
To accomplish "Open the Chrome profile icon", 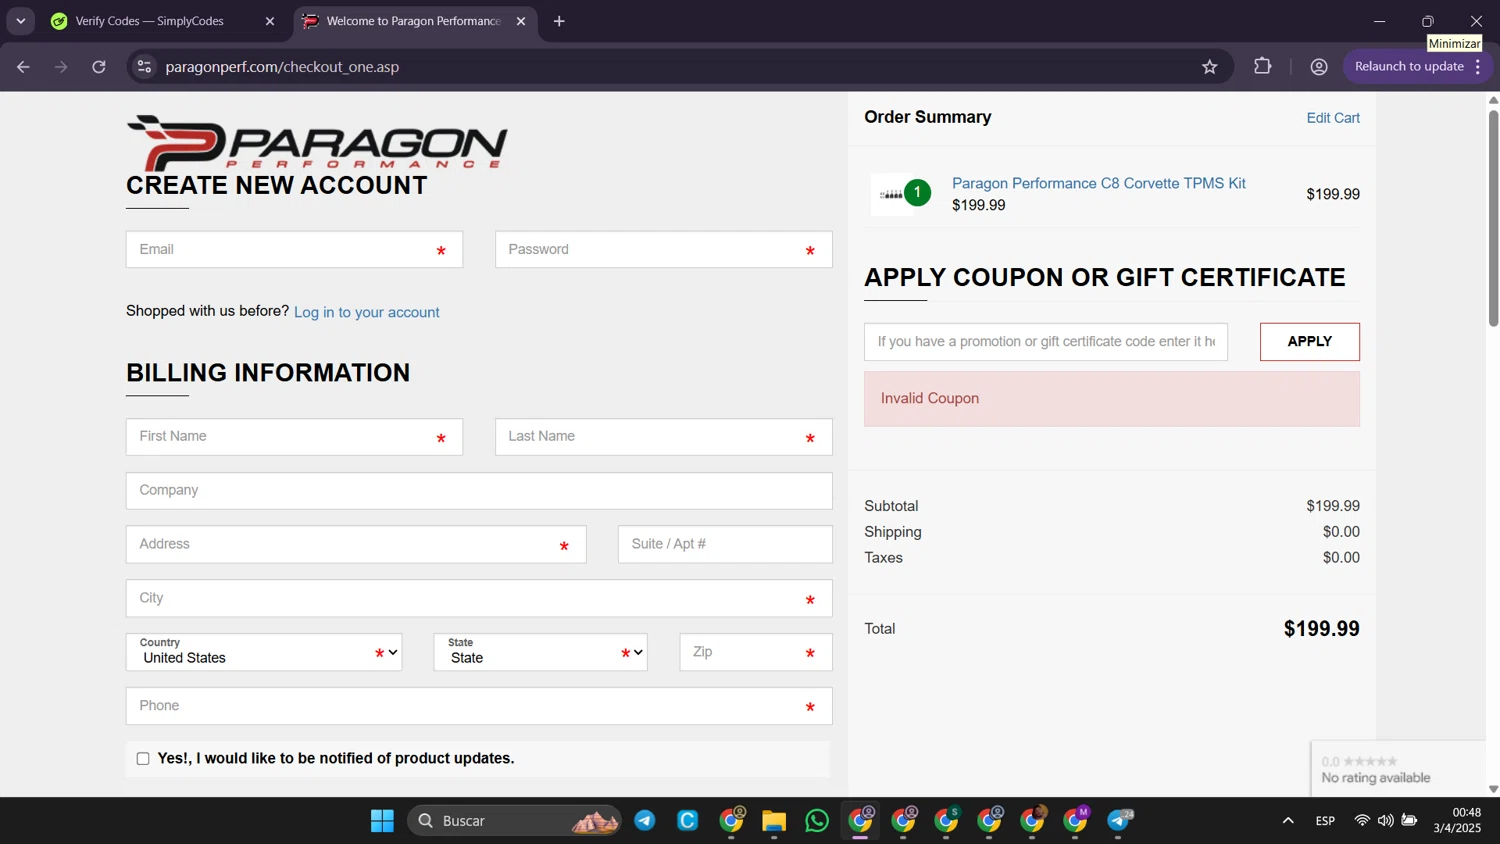I will [x=1319, y=67].
